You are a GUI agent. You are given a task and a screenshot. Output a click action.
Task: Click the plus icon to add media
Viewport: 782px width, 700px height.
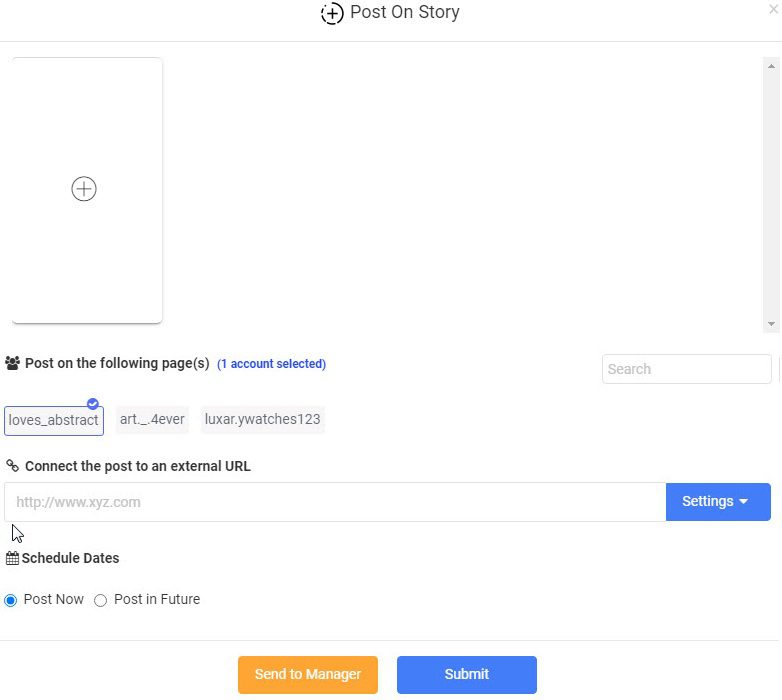pyautogui.click(x=84, y=189)
